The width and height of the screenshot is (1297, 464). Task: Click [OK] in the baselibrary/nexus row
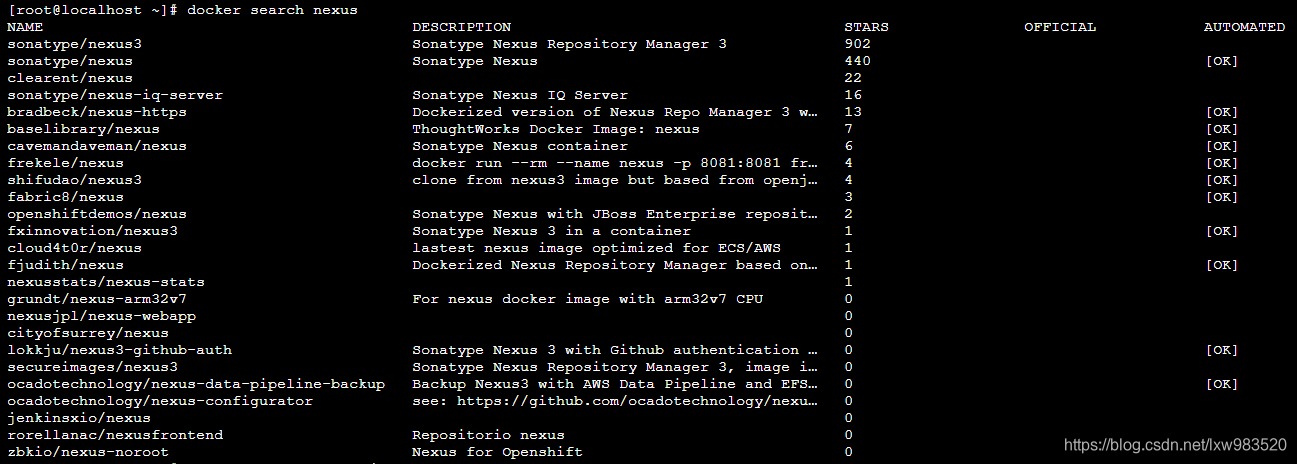tap(1221, 129)
